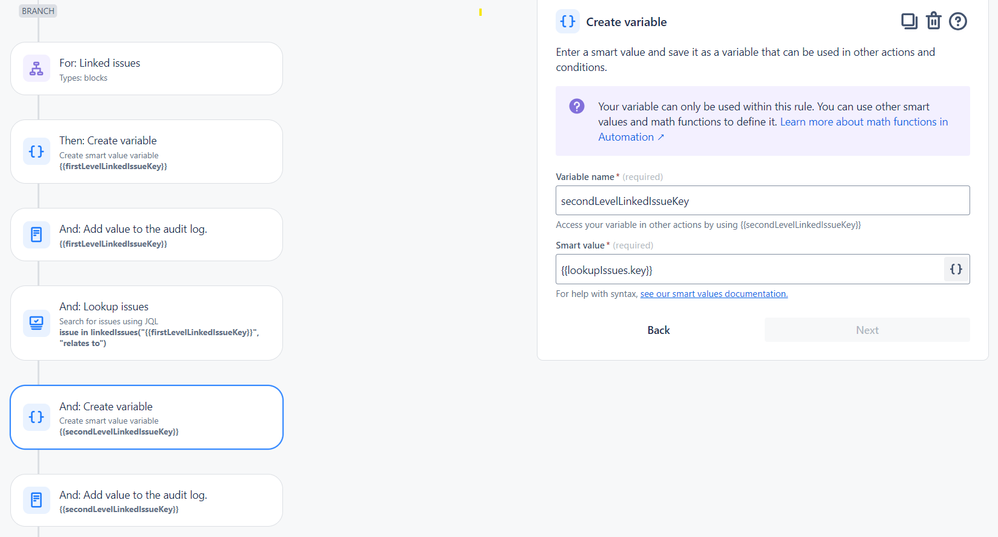The image size is (998, 537).
Task: Open last Add value to audit log step
Action: tap(146, 500)
